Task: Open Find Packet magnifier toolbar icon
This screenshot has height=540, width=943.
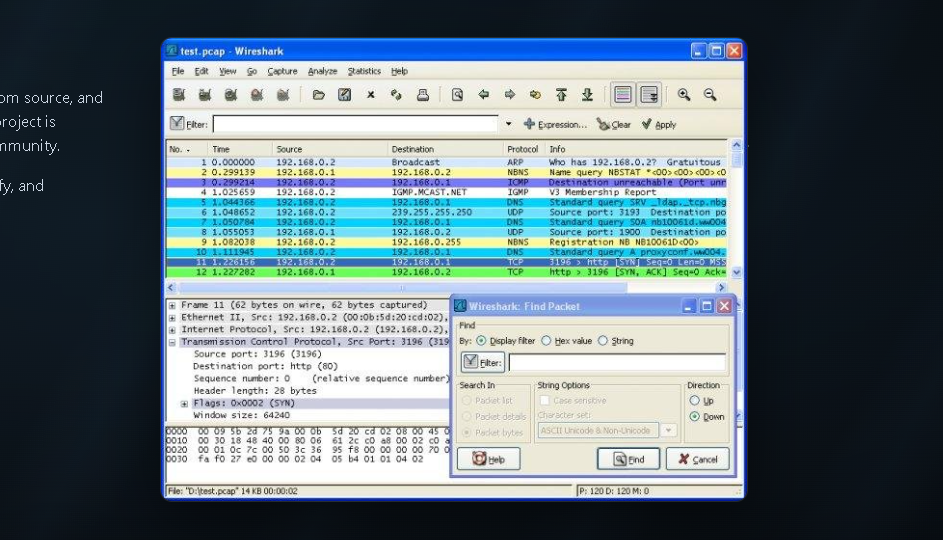Action: click(x=457, y=94)
